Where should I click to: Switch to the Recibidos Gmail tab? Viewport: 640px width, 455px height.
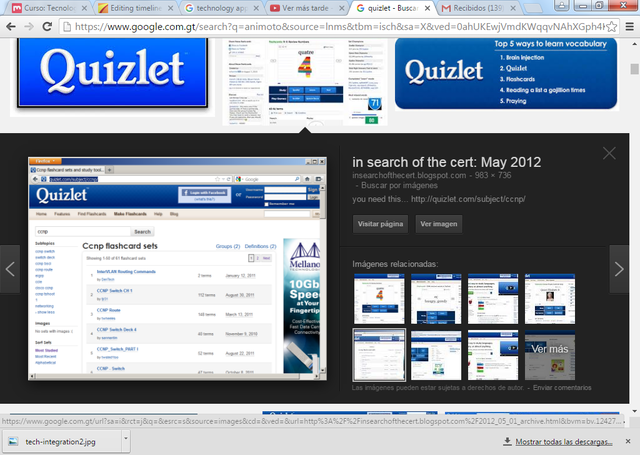(478, 8)
